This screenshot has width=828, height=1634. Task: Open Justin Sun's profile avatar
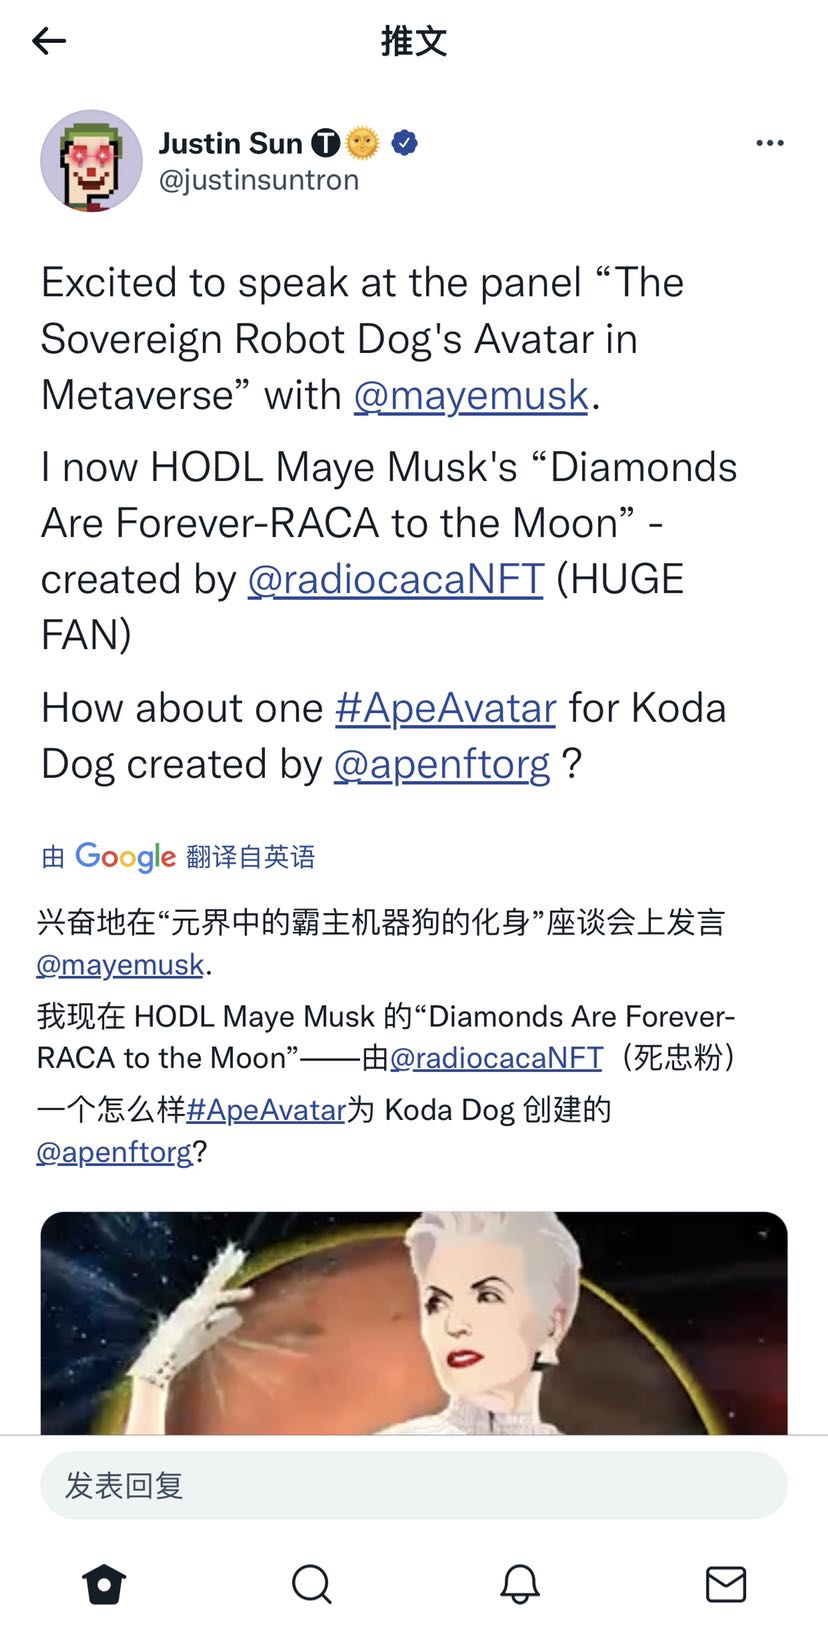[x=91, y=161]
